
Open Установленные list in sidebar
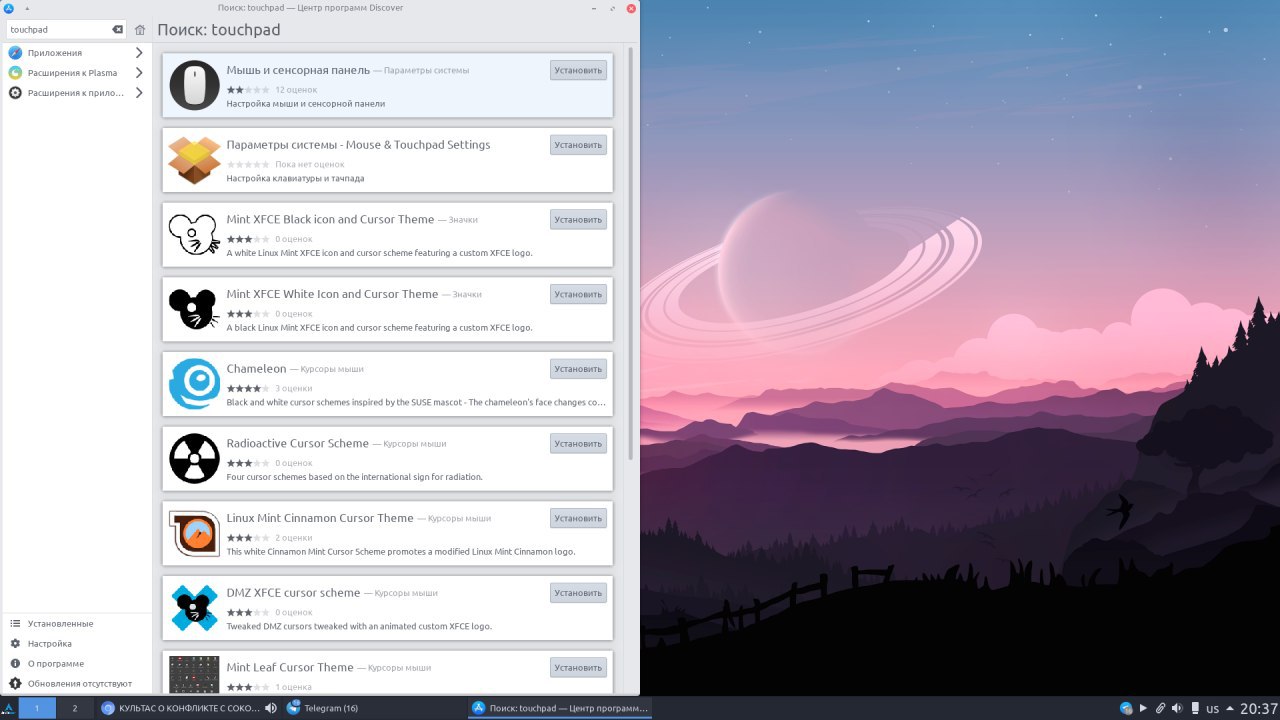point(75,624)
